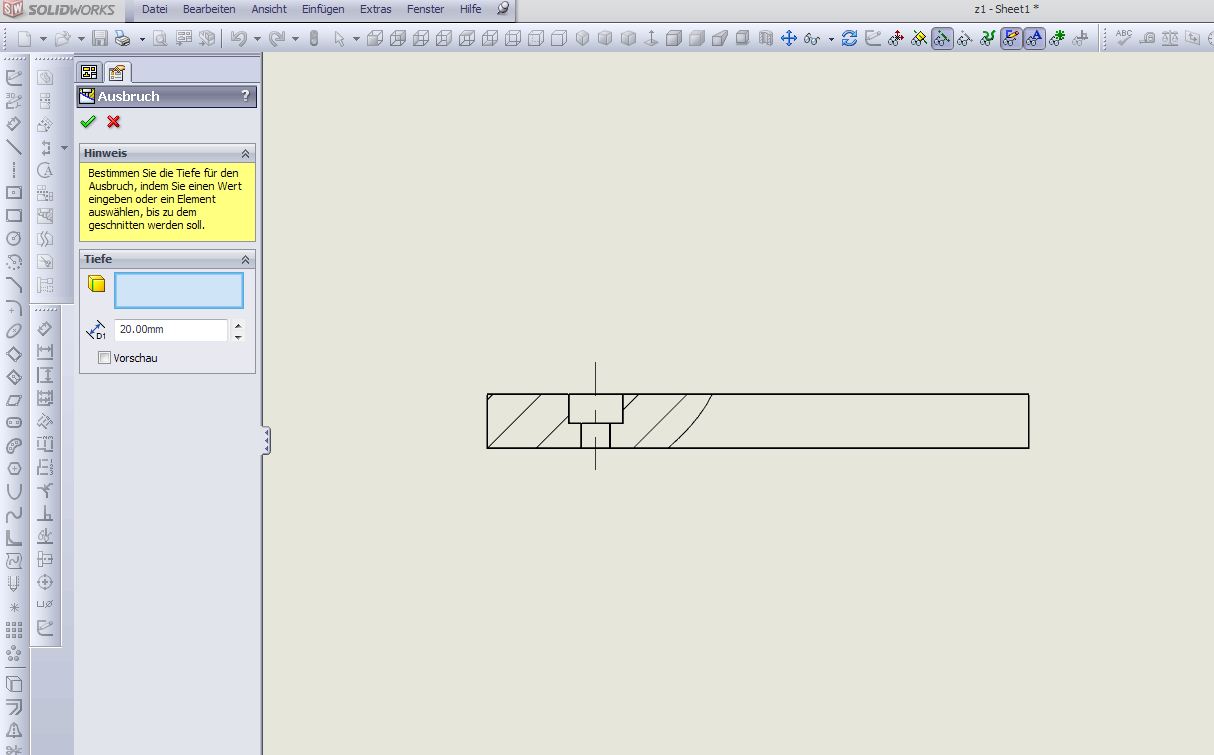This screenshot has height=755, width=1214.
Task: Toggle view annotations pencil button
Action: point(1012,39)
